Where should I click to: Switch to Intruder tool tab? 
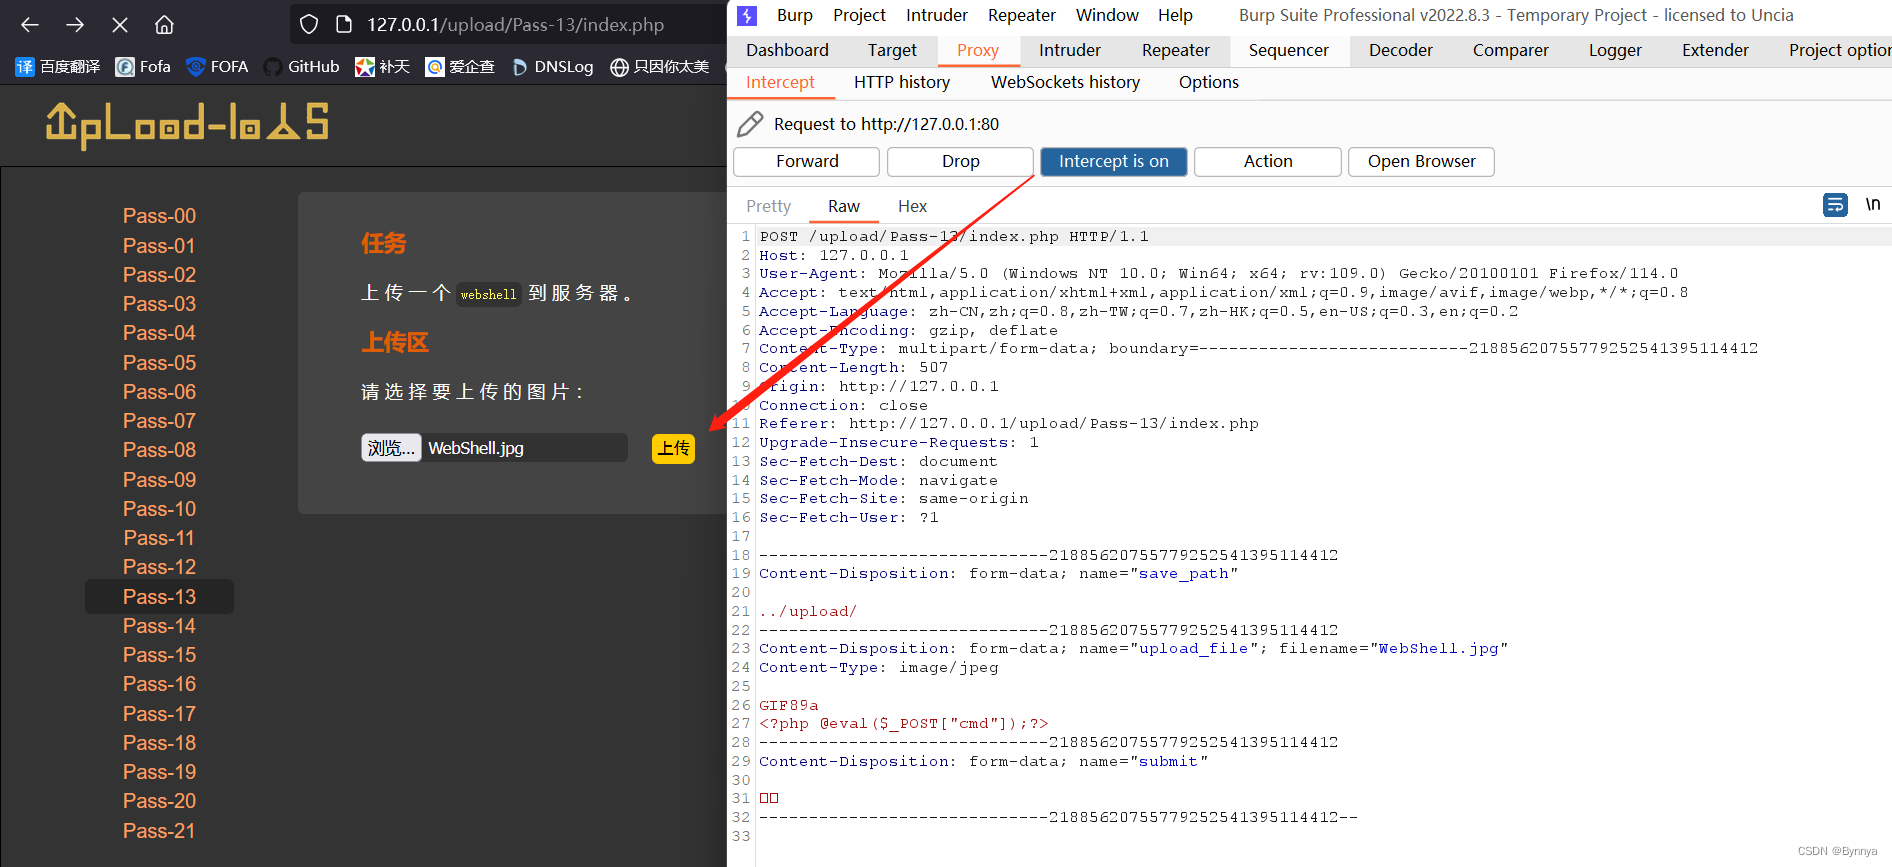point(1069,50)
